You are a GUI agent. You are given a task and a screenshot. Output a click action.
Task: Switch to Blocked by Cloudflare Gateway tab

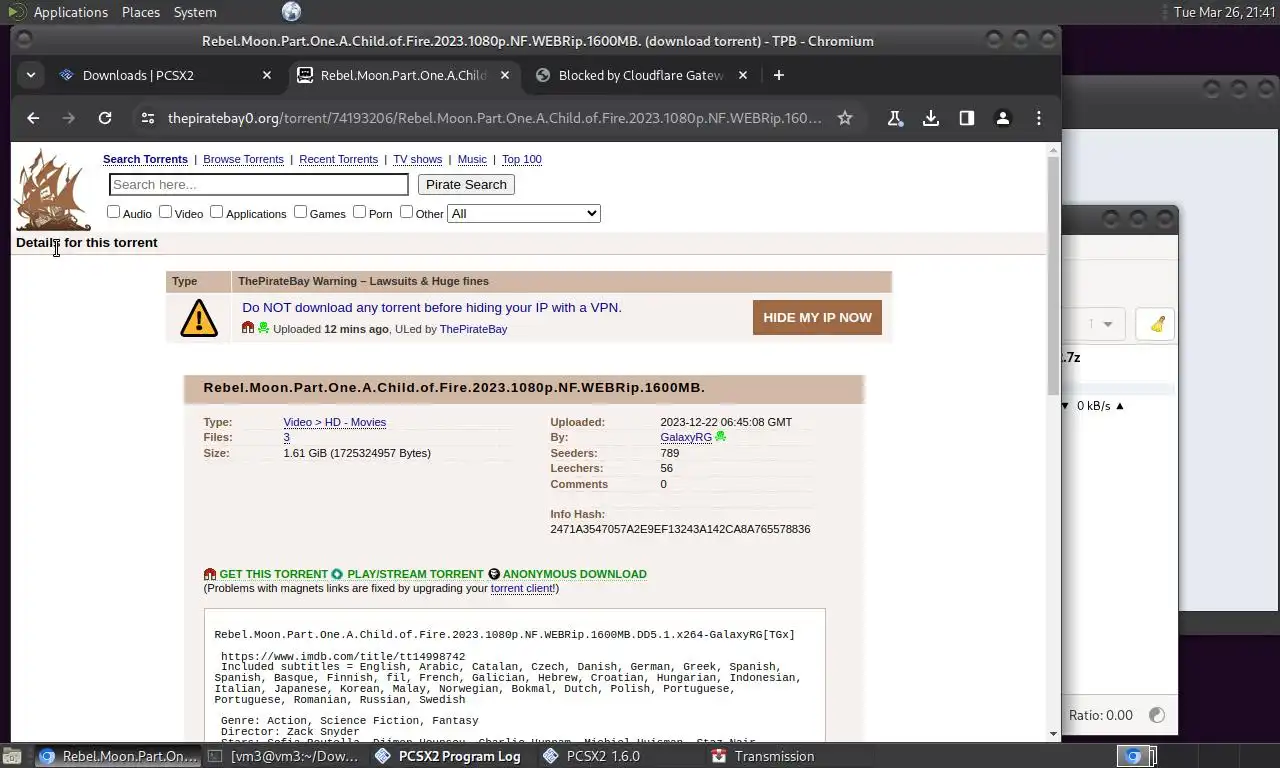tap(640, 75)
